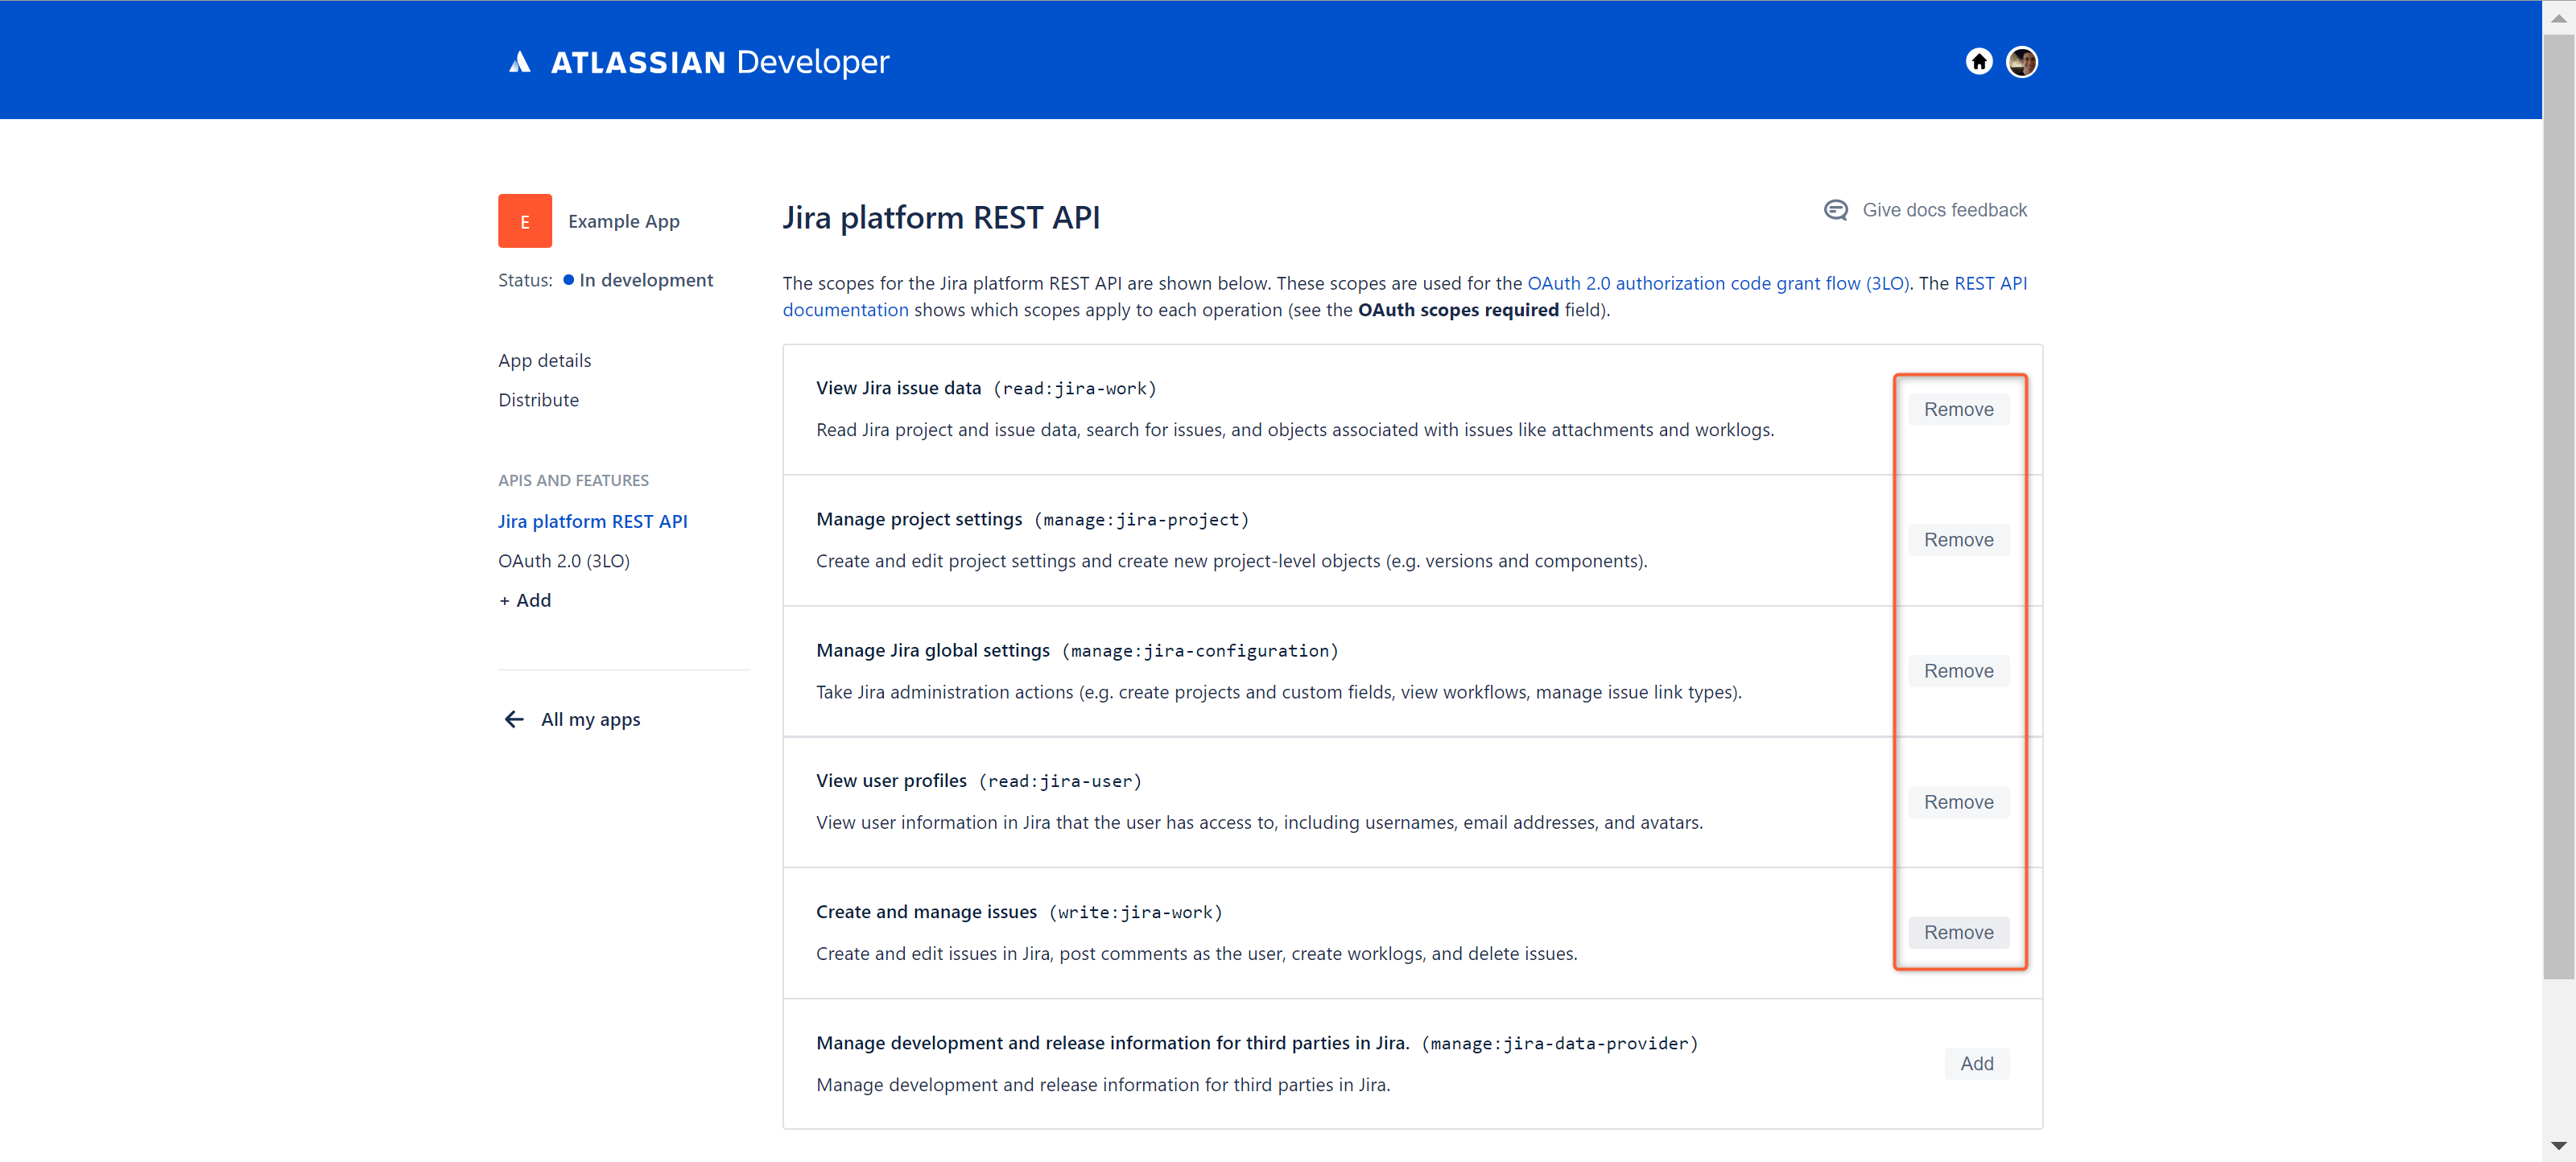This screenshot has width=2576, height=1162.
Task: Click the ATLASSIAN Developer header title
Action: tap(720, 62)
